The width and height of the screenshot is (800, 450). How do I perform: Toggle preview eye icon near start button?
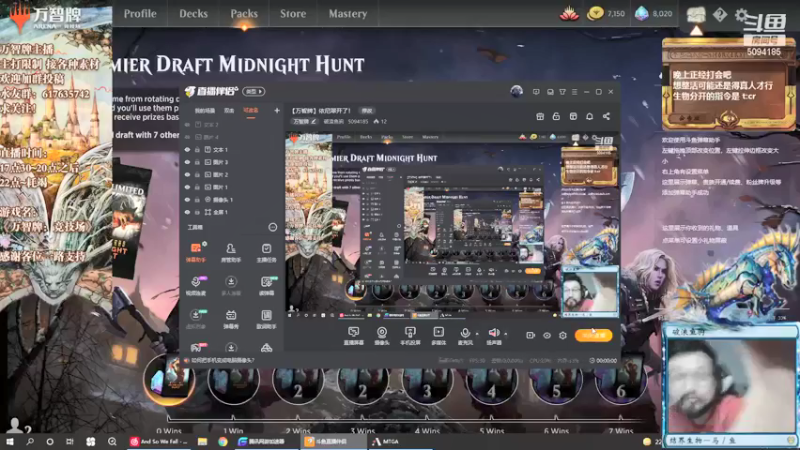(547, 335)
